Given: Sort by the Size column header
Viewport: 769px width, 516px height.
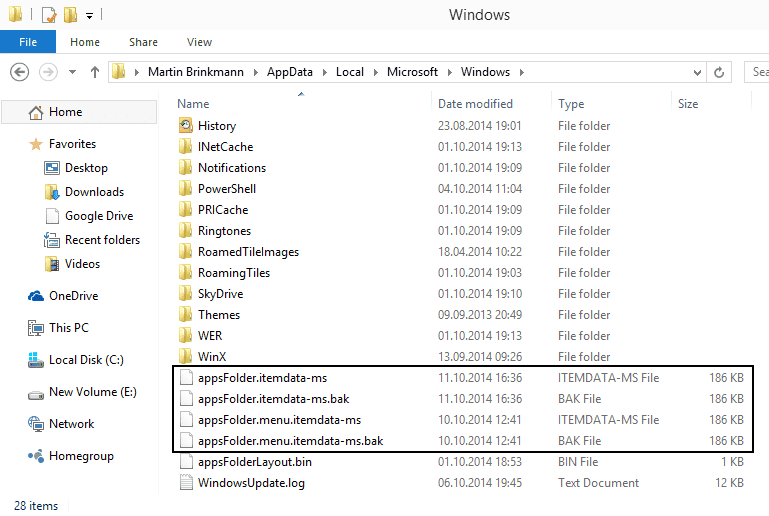Looking at the screenshot, I should (x=688, y=104).
